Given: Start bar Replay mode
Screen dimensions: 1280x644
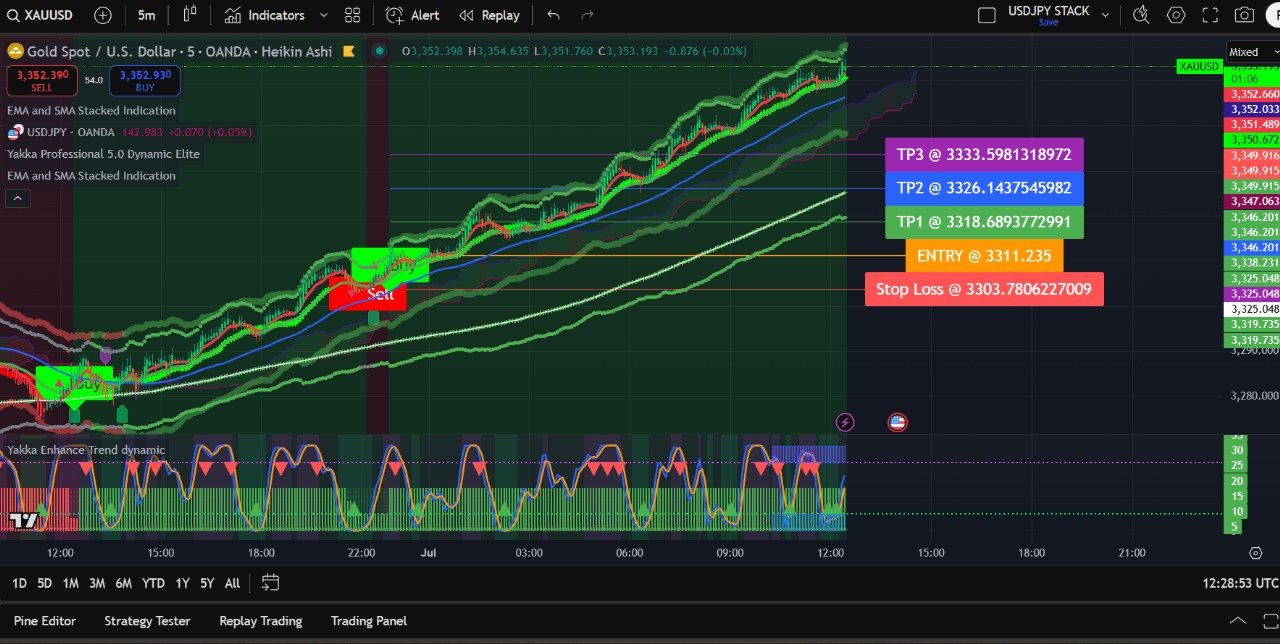Looking at the screenshot, I should pyautogui.click(x=489, y=15).
